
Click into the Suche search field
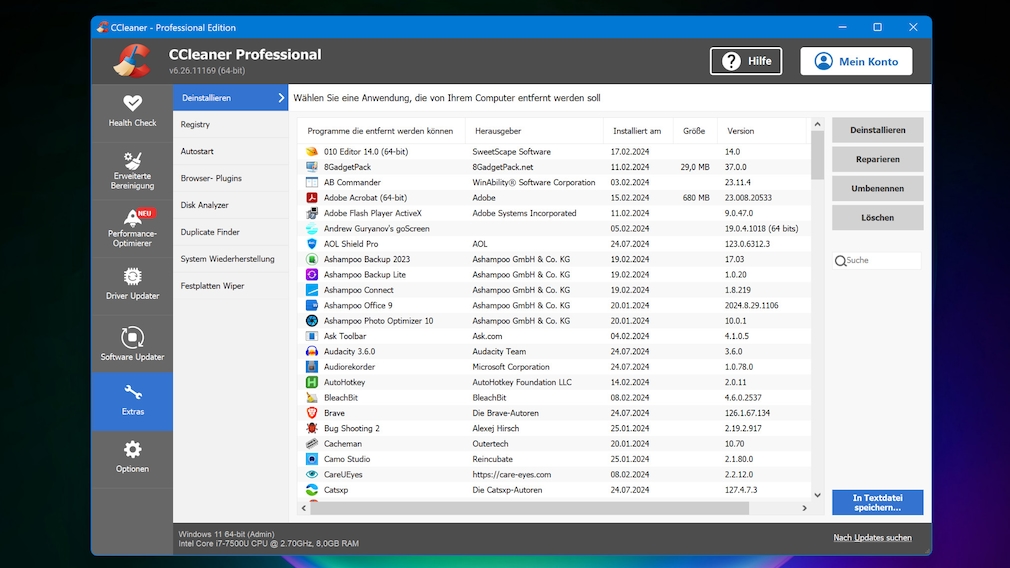point(880,260)
